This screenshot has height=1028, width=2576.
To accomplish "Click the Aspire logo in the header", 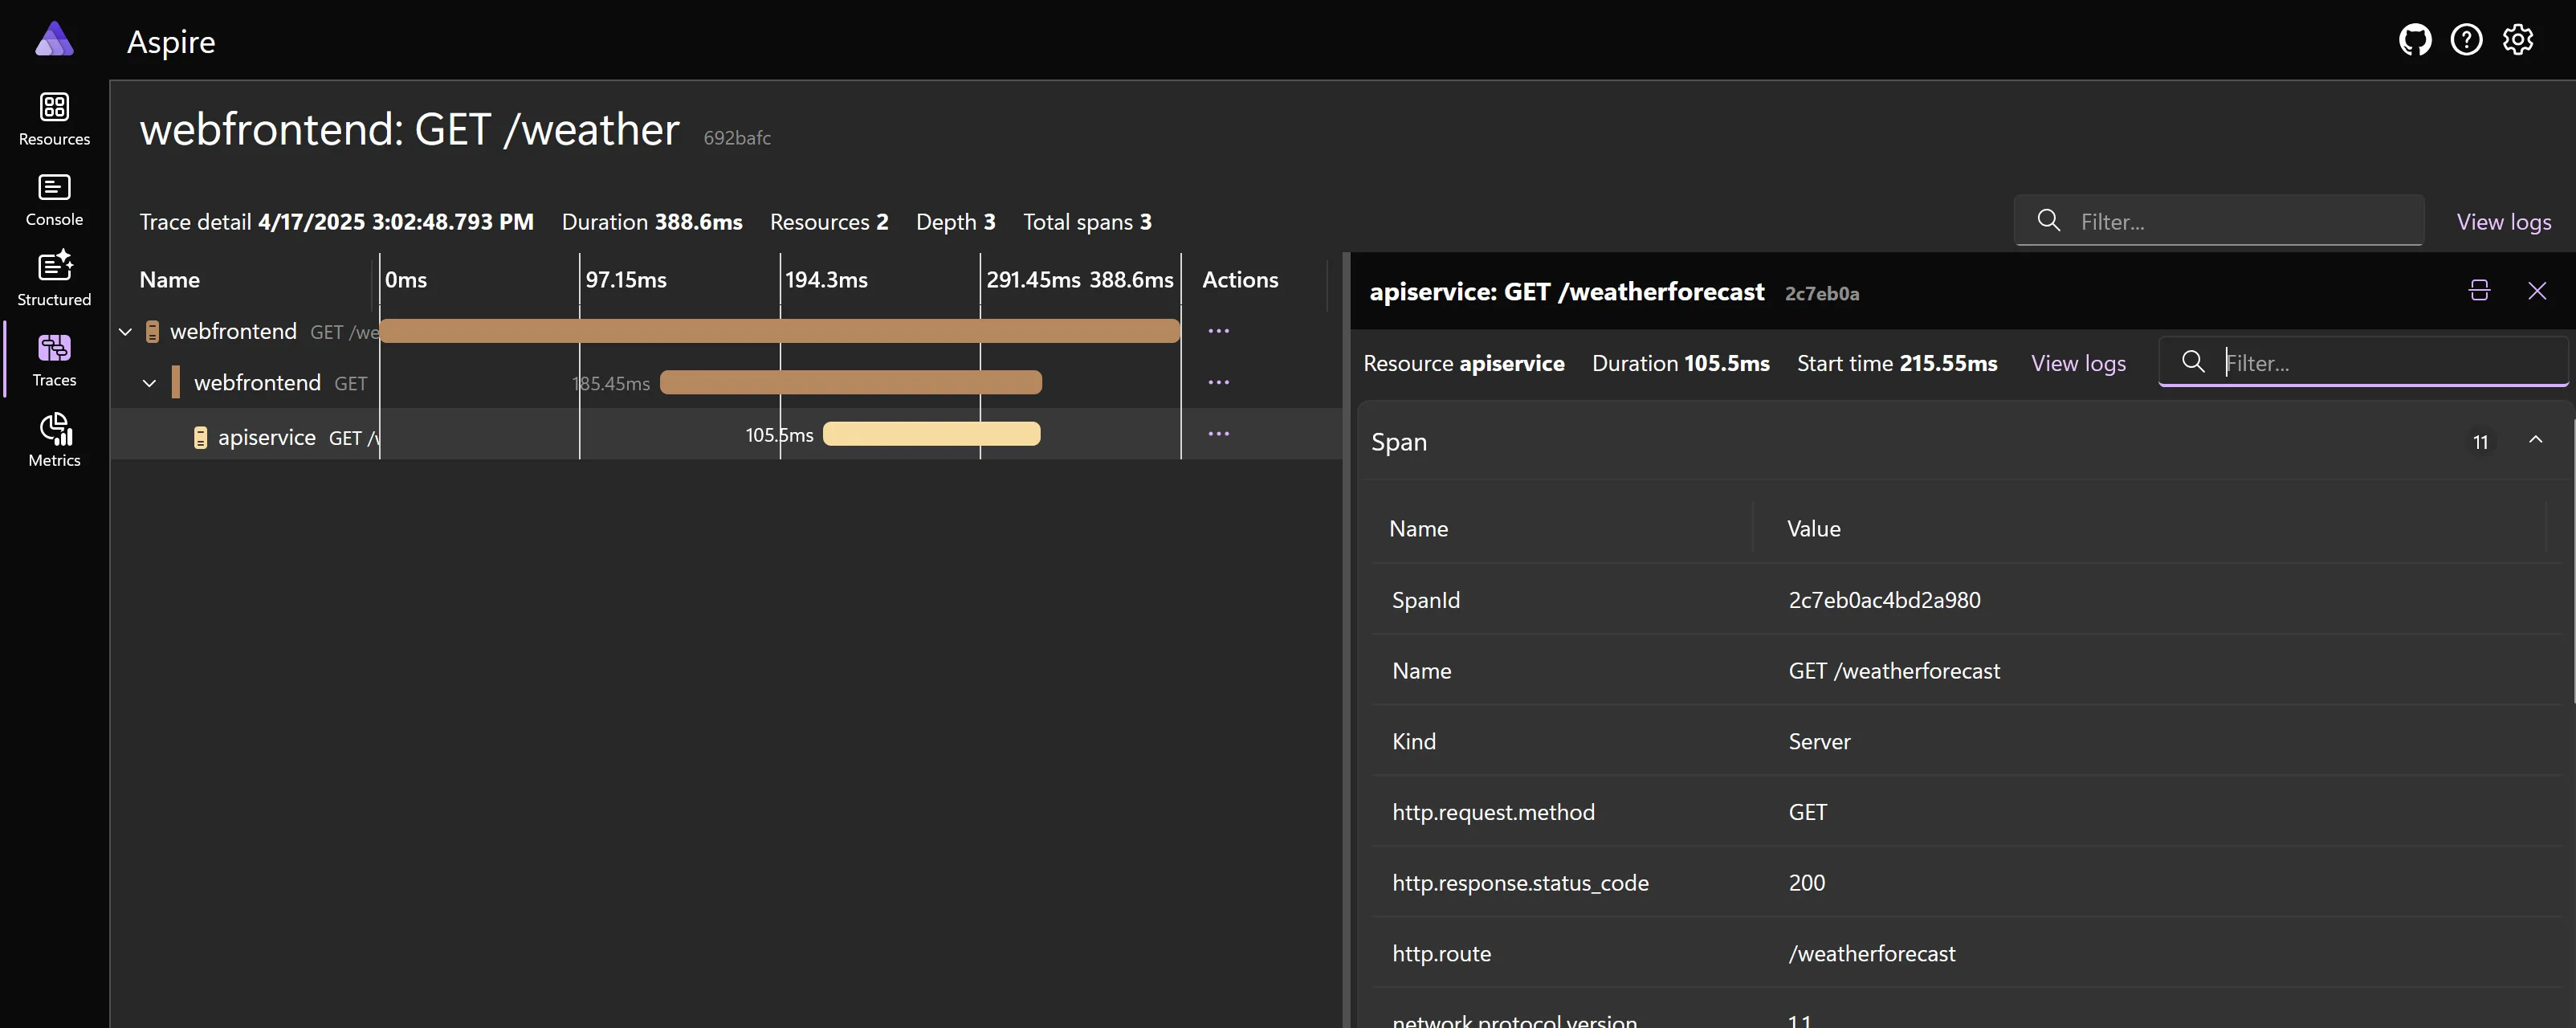I will (x=55, y=39).
